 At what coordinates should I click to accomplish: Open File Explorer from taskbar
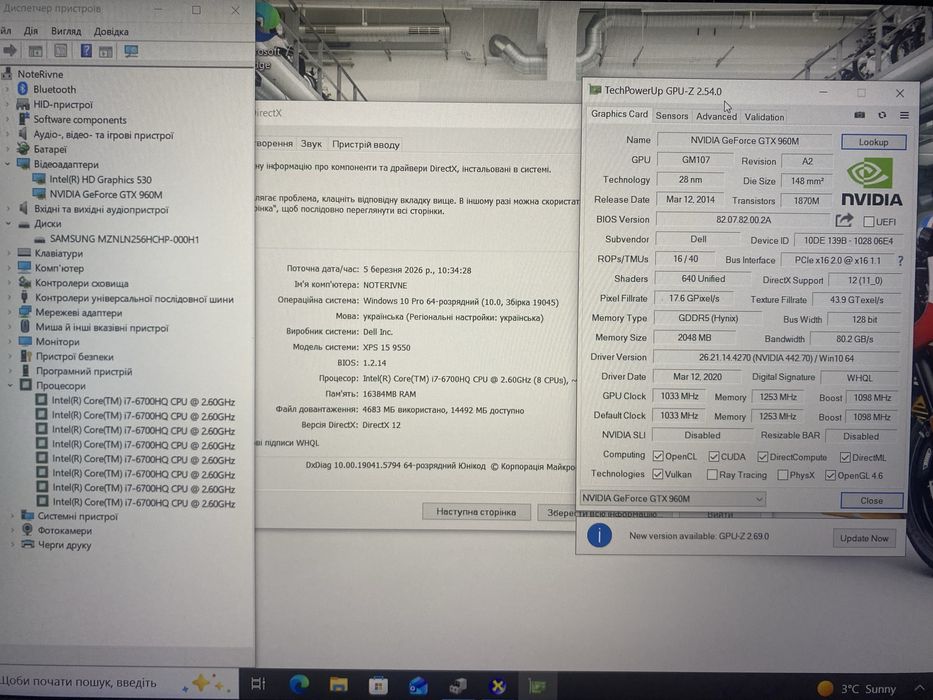pos(339,685)
